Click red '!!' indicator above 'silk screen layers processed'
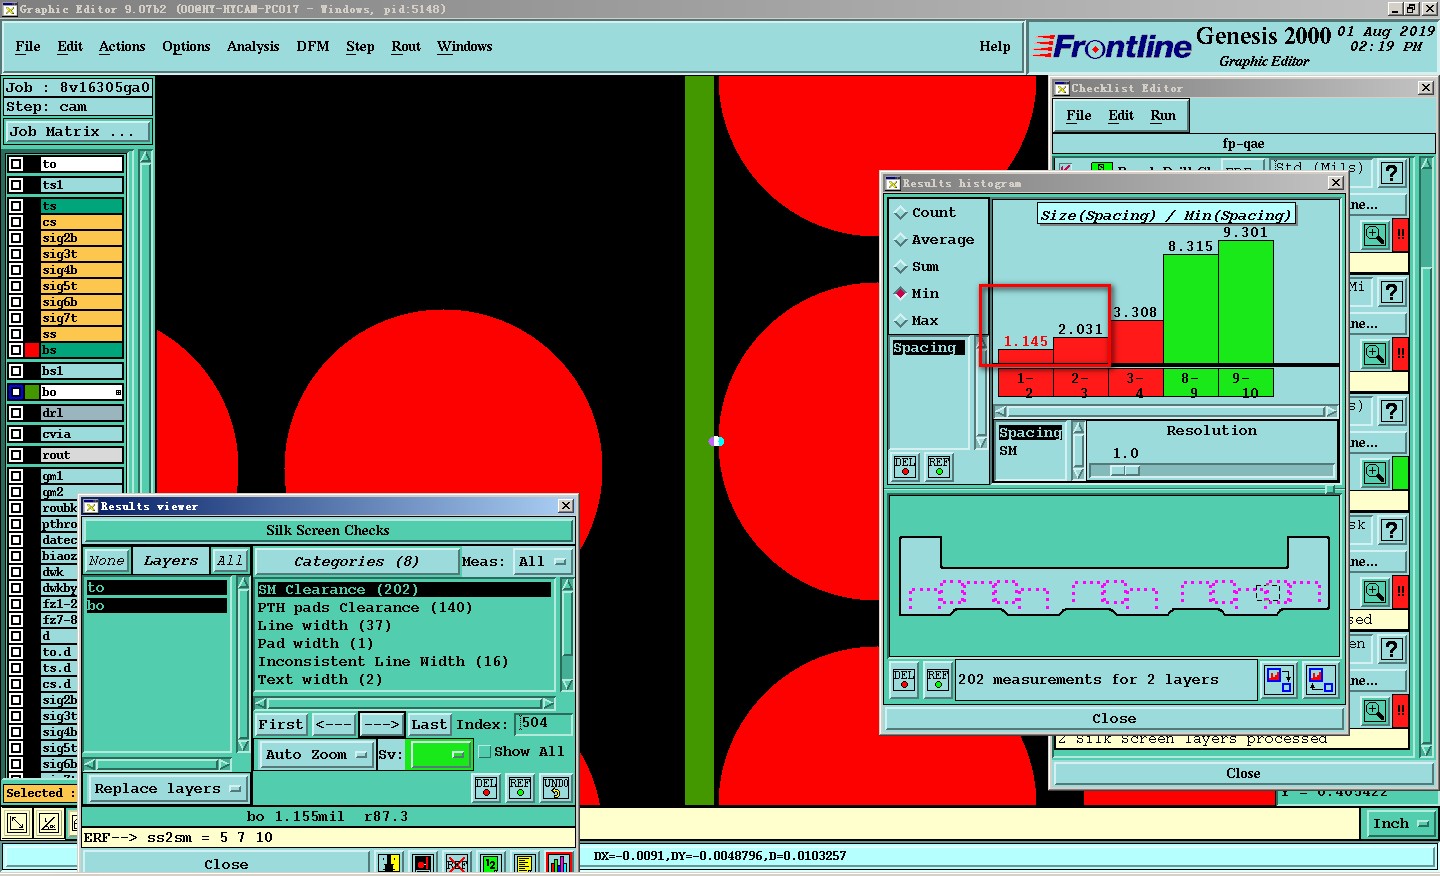Viewport: 1440px width, 876px height. pos(1401,711)
